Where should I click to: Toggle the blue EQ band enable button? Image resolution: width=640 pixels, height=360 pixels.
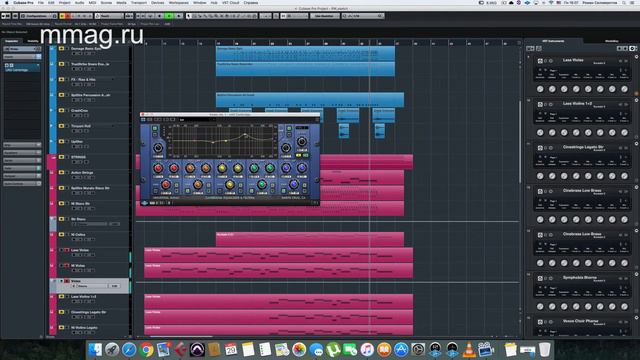[x=283, y=191]
